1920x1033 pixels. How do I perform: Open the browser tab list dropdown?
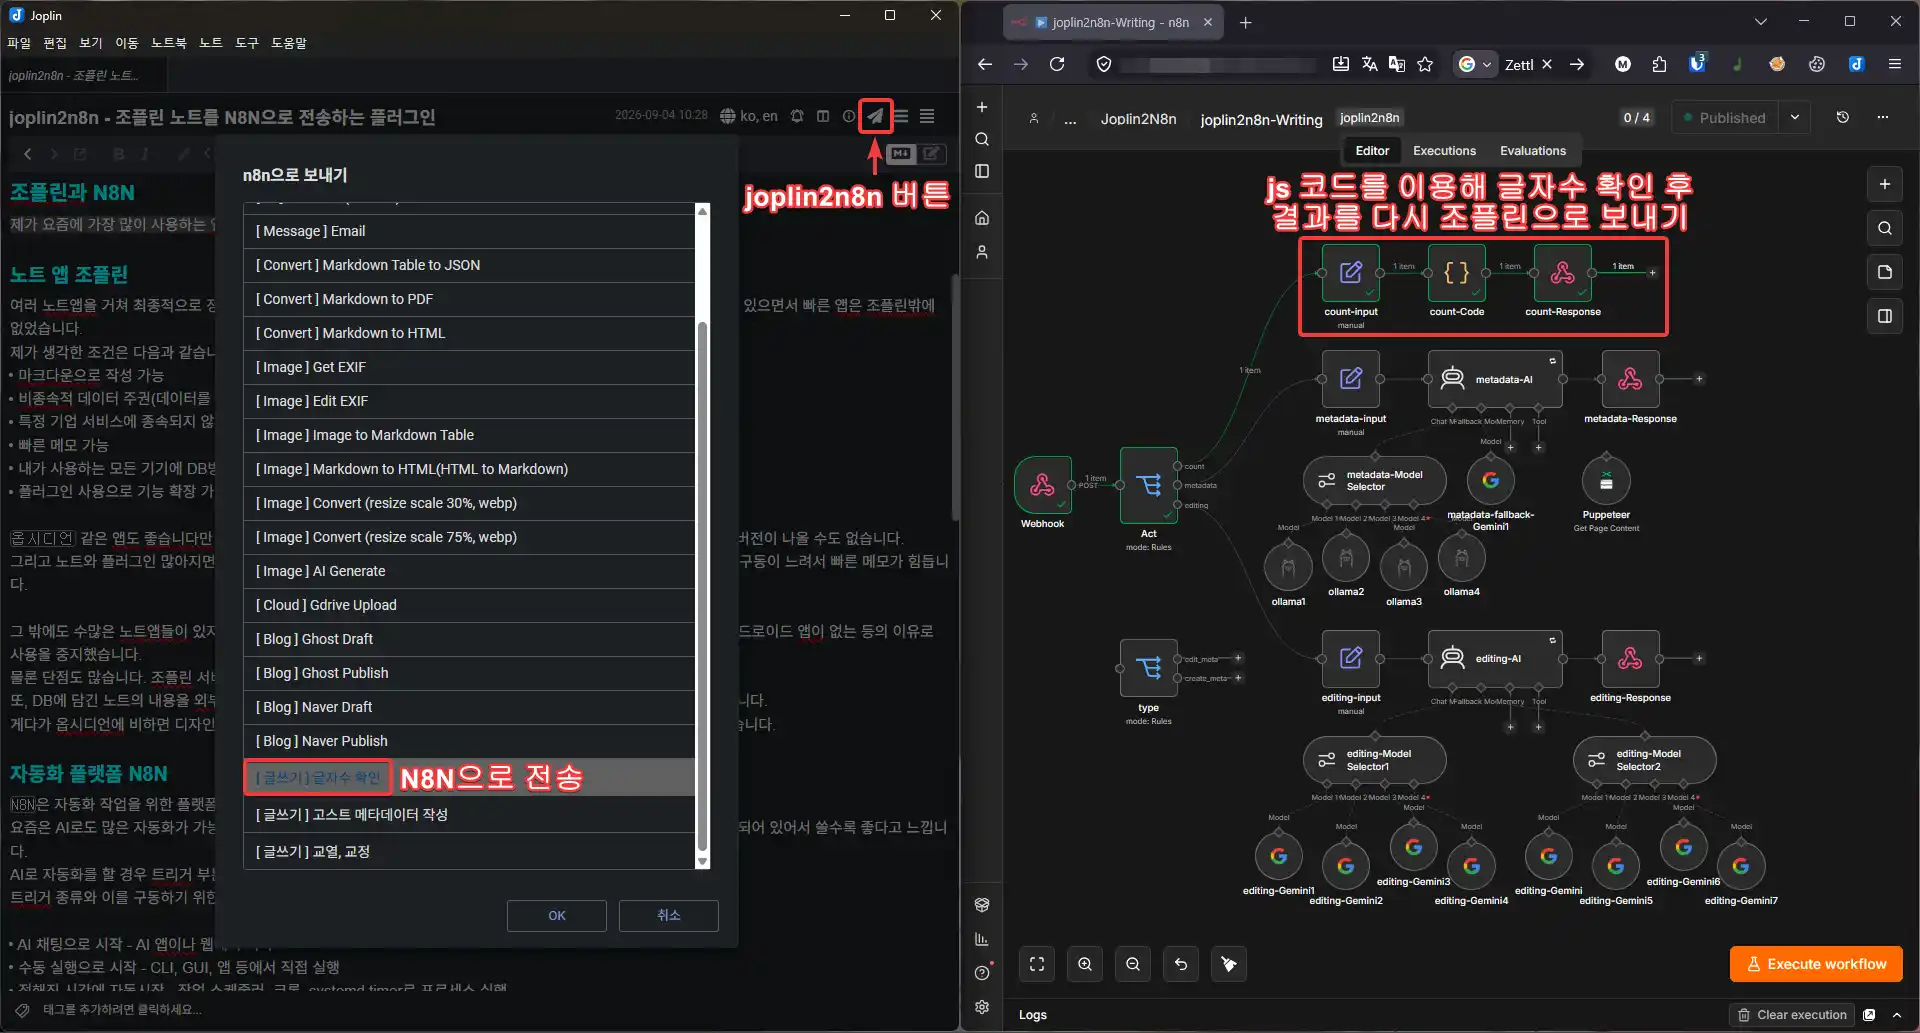pos(1761,21)
